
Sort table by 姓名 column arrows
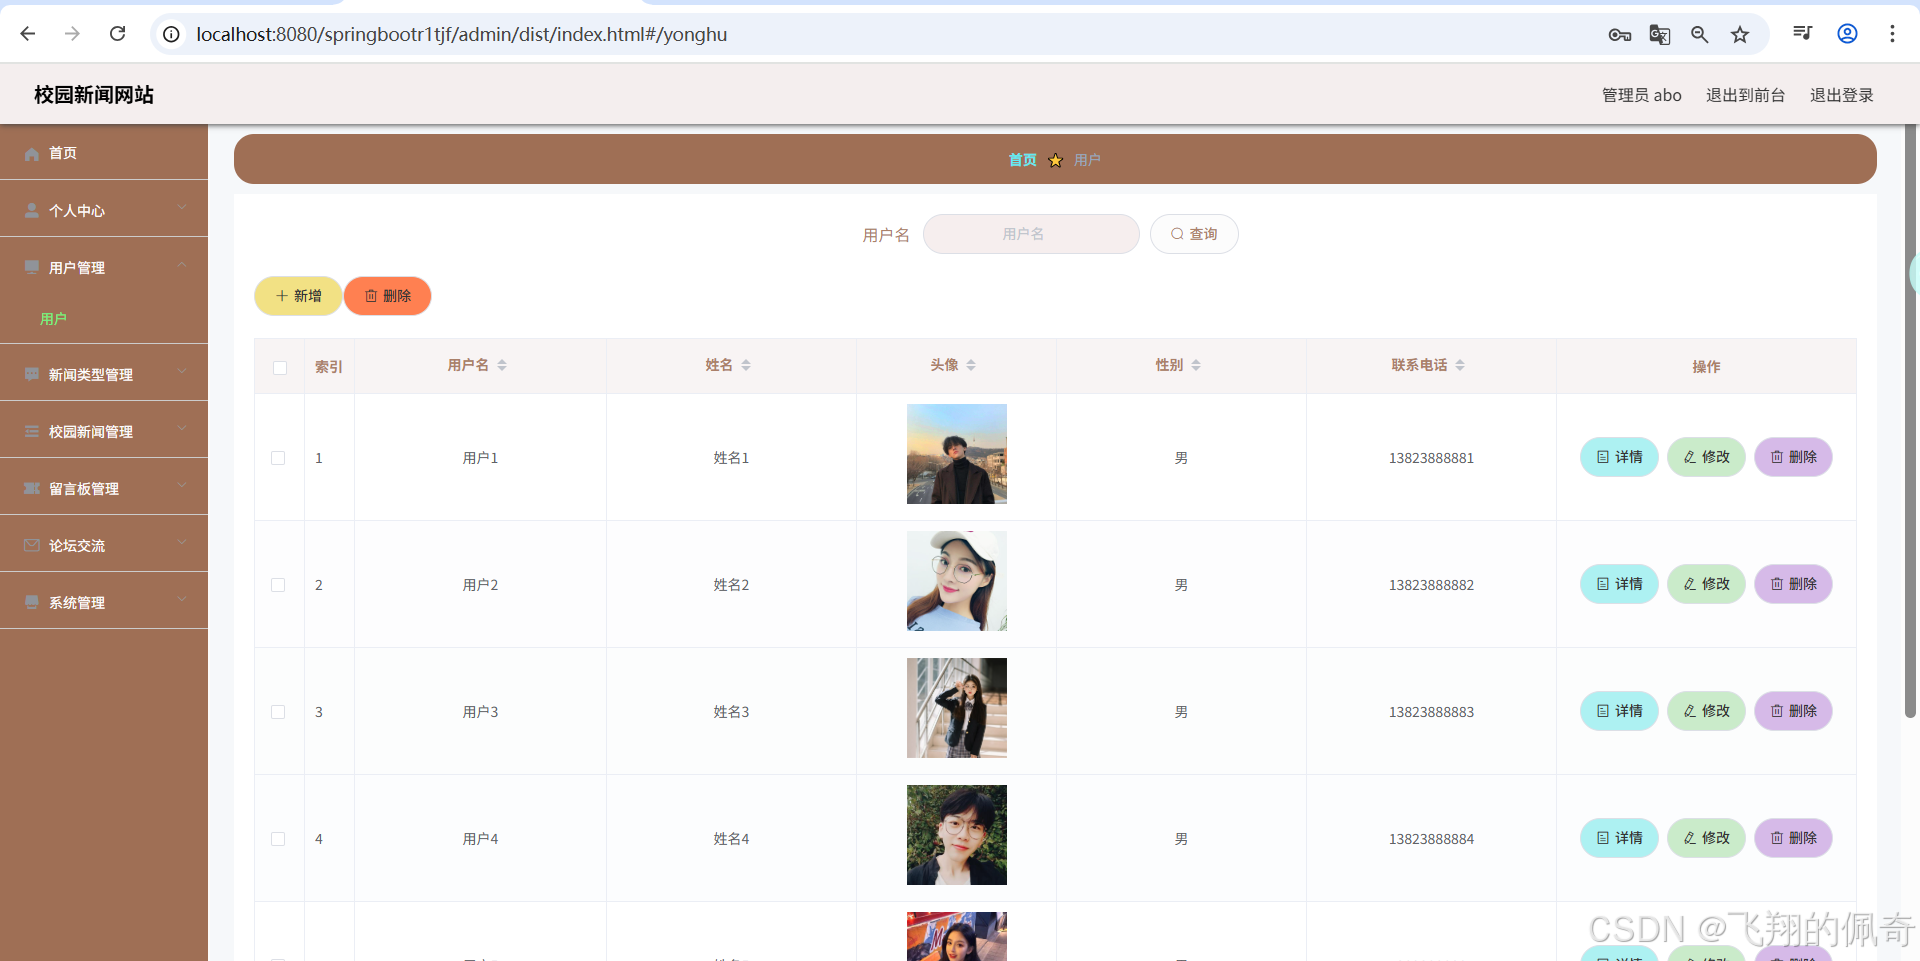pos(746,365)
